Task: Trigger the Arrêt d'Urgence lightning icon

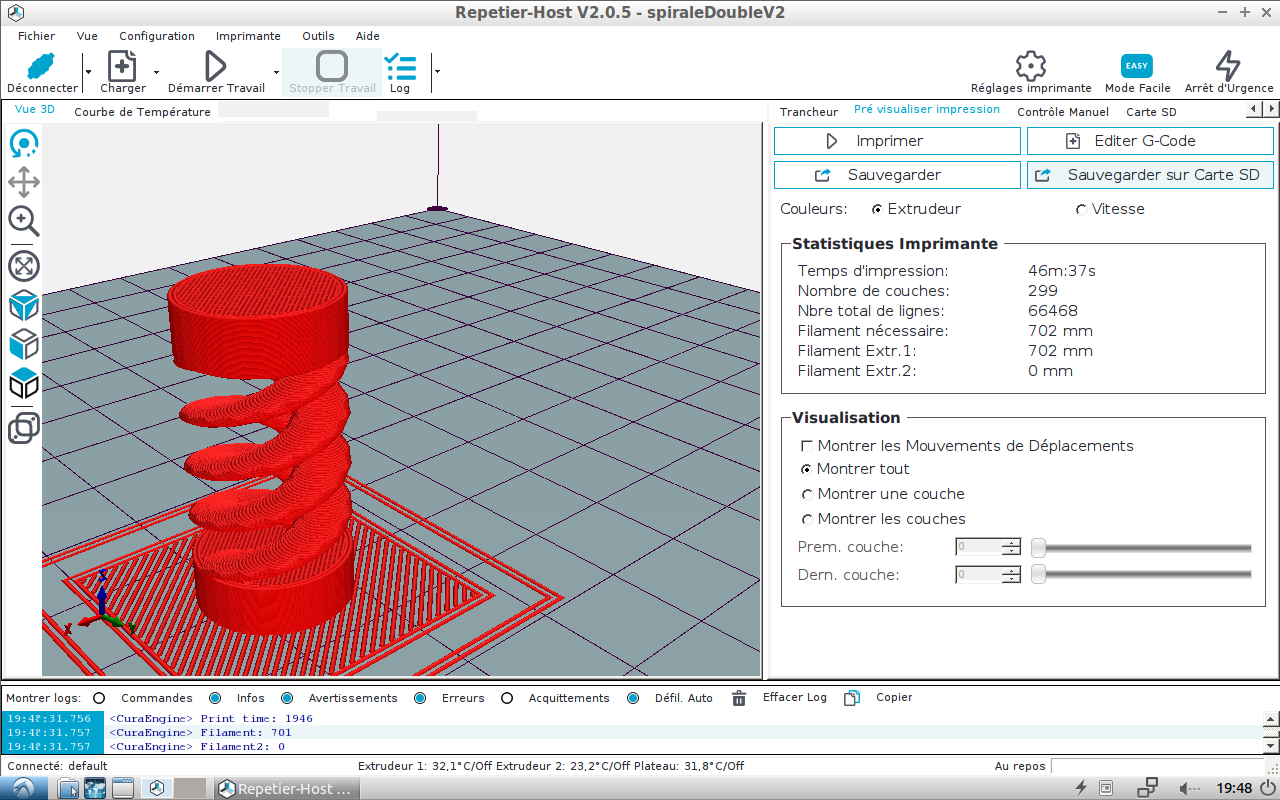Action: [x=1228, y=66]
